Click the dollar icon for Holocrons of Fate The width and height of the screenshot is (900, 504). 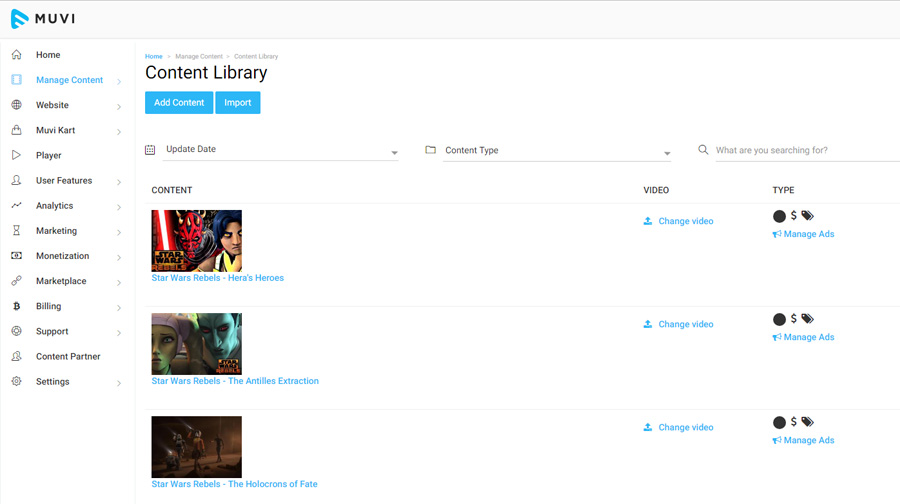click(x=794, y=422)
